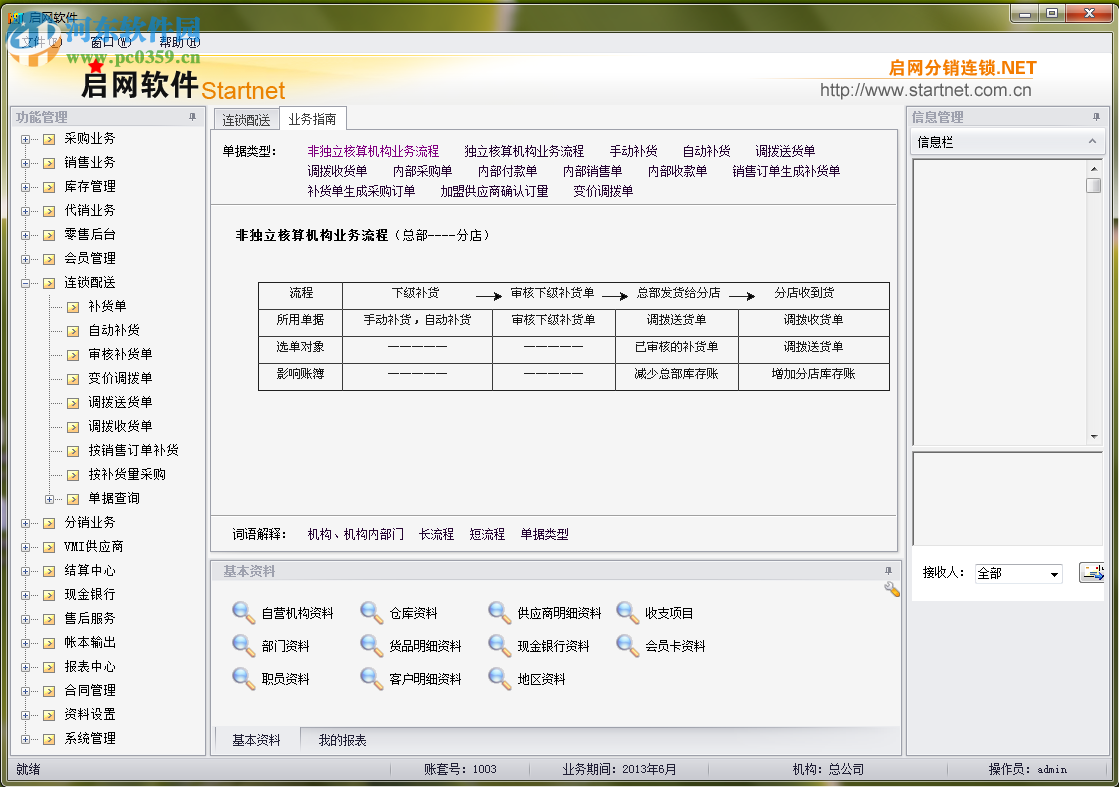Click the magnifier icon beside 仓库资料
Image resolution: width=1119 pixels, height=787 pixels.
pos(371,613)
